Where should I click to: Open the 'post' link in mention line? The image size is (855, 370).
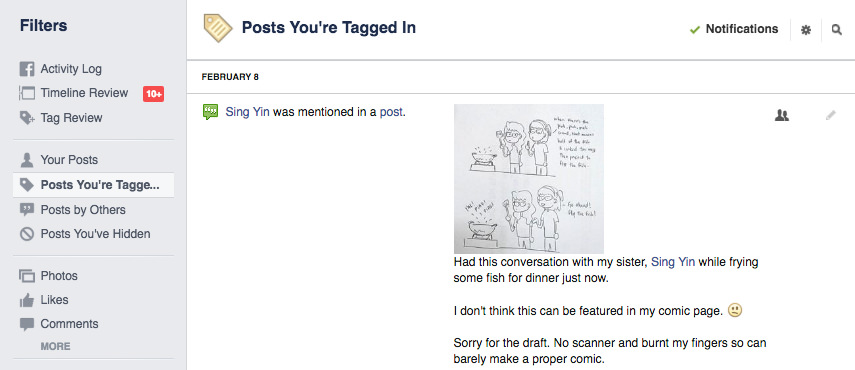pos(391,112)
